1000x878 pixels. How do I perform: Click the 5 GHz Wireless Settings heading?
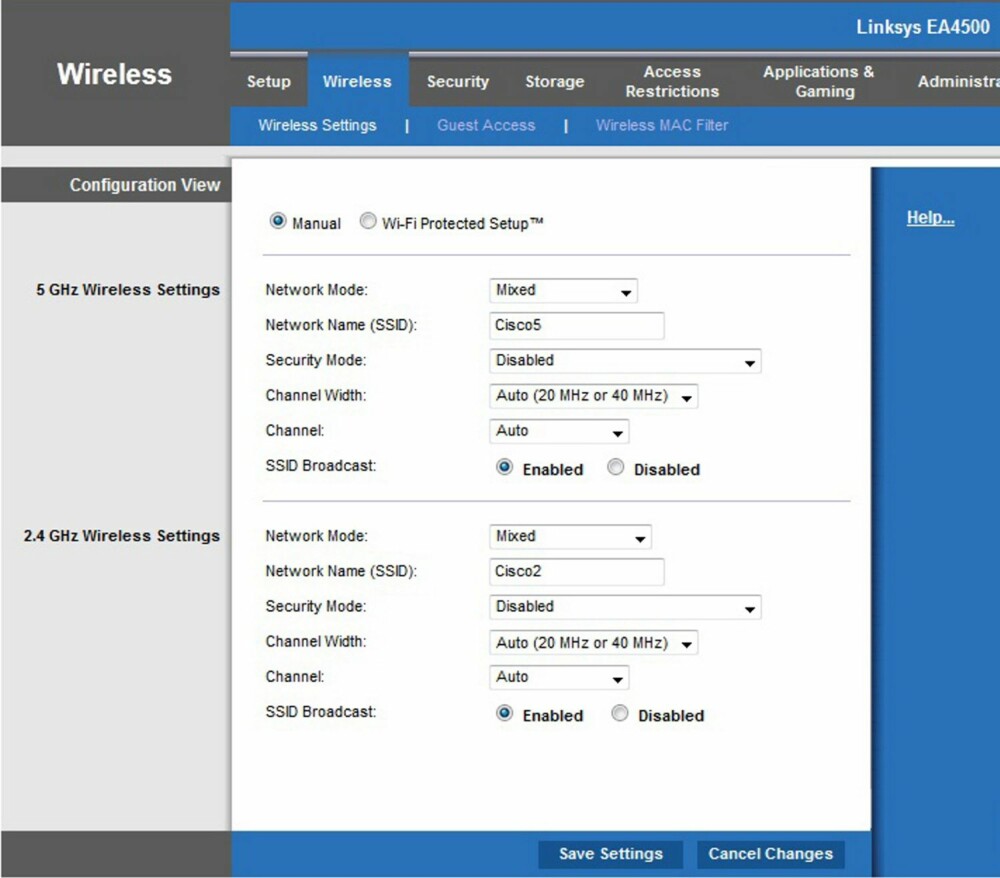coord(128,290)
